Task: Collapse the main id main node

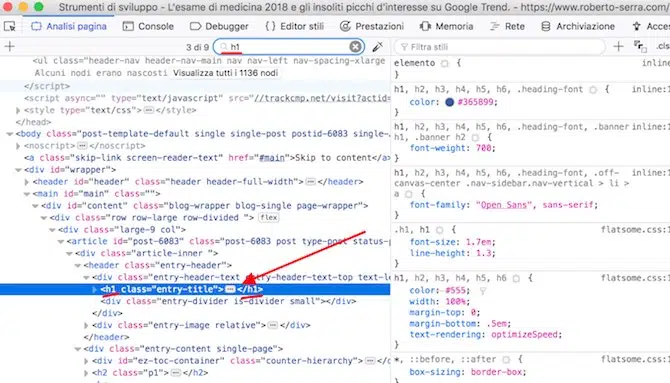Action: [x=26, y=194]
